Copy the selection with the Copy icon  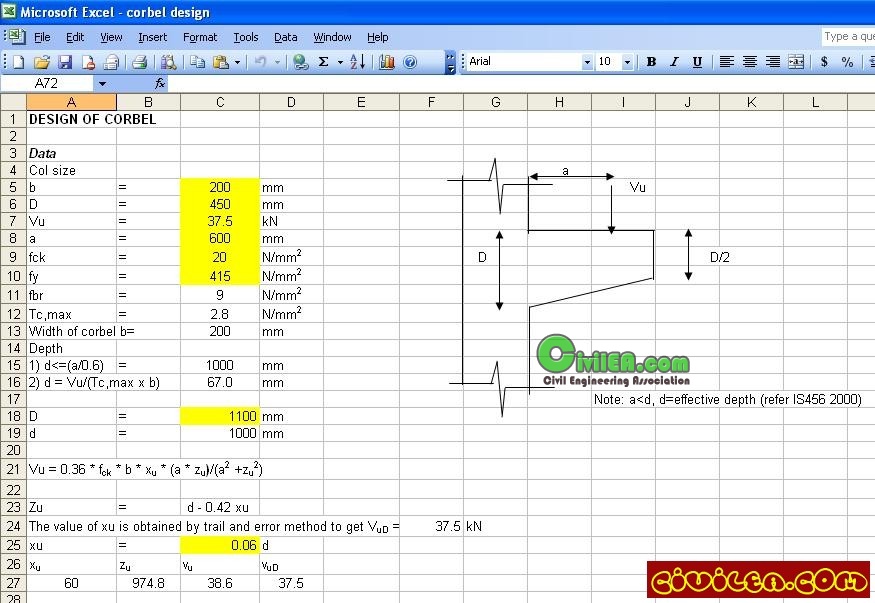pos(197,62)
